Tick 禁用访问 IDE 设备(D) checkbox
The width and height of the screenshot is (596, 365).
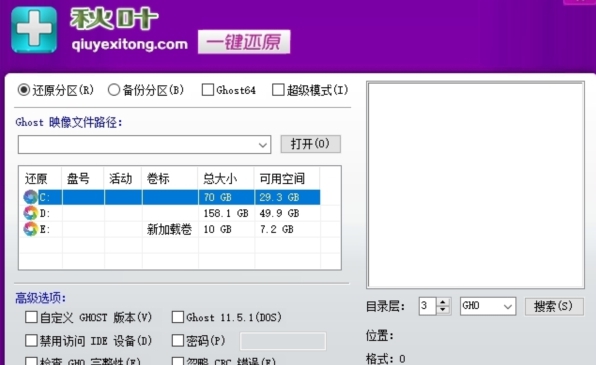pos(31,340)
